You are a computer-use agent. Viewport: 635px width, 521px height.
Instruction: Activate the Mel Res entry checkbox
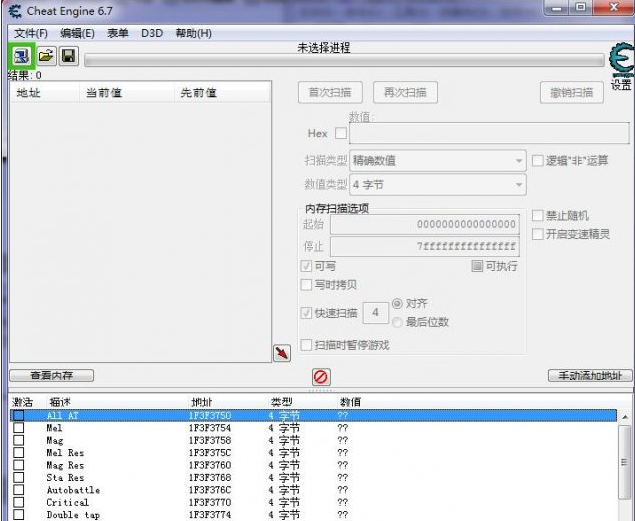click(x=19, y=452)
